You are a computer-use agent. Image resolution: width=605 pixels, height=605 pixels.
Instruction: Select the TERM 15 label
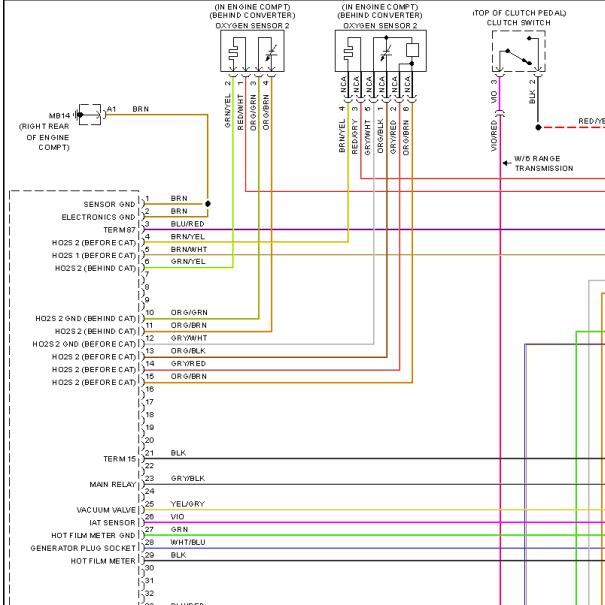[119, 459]
